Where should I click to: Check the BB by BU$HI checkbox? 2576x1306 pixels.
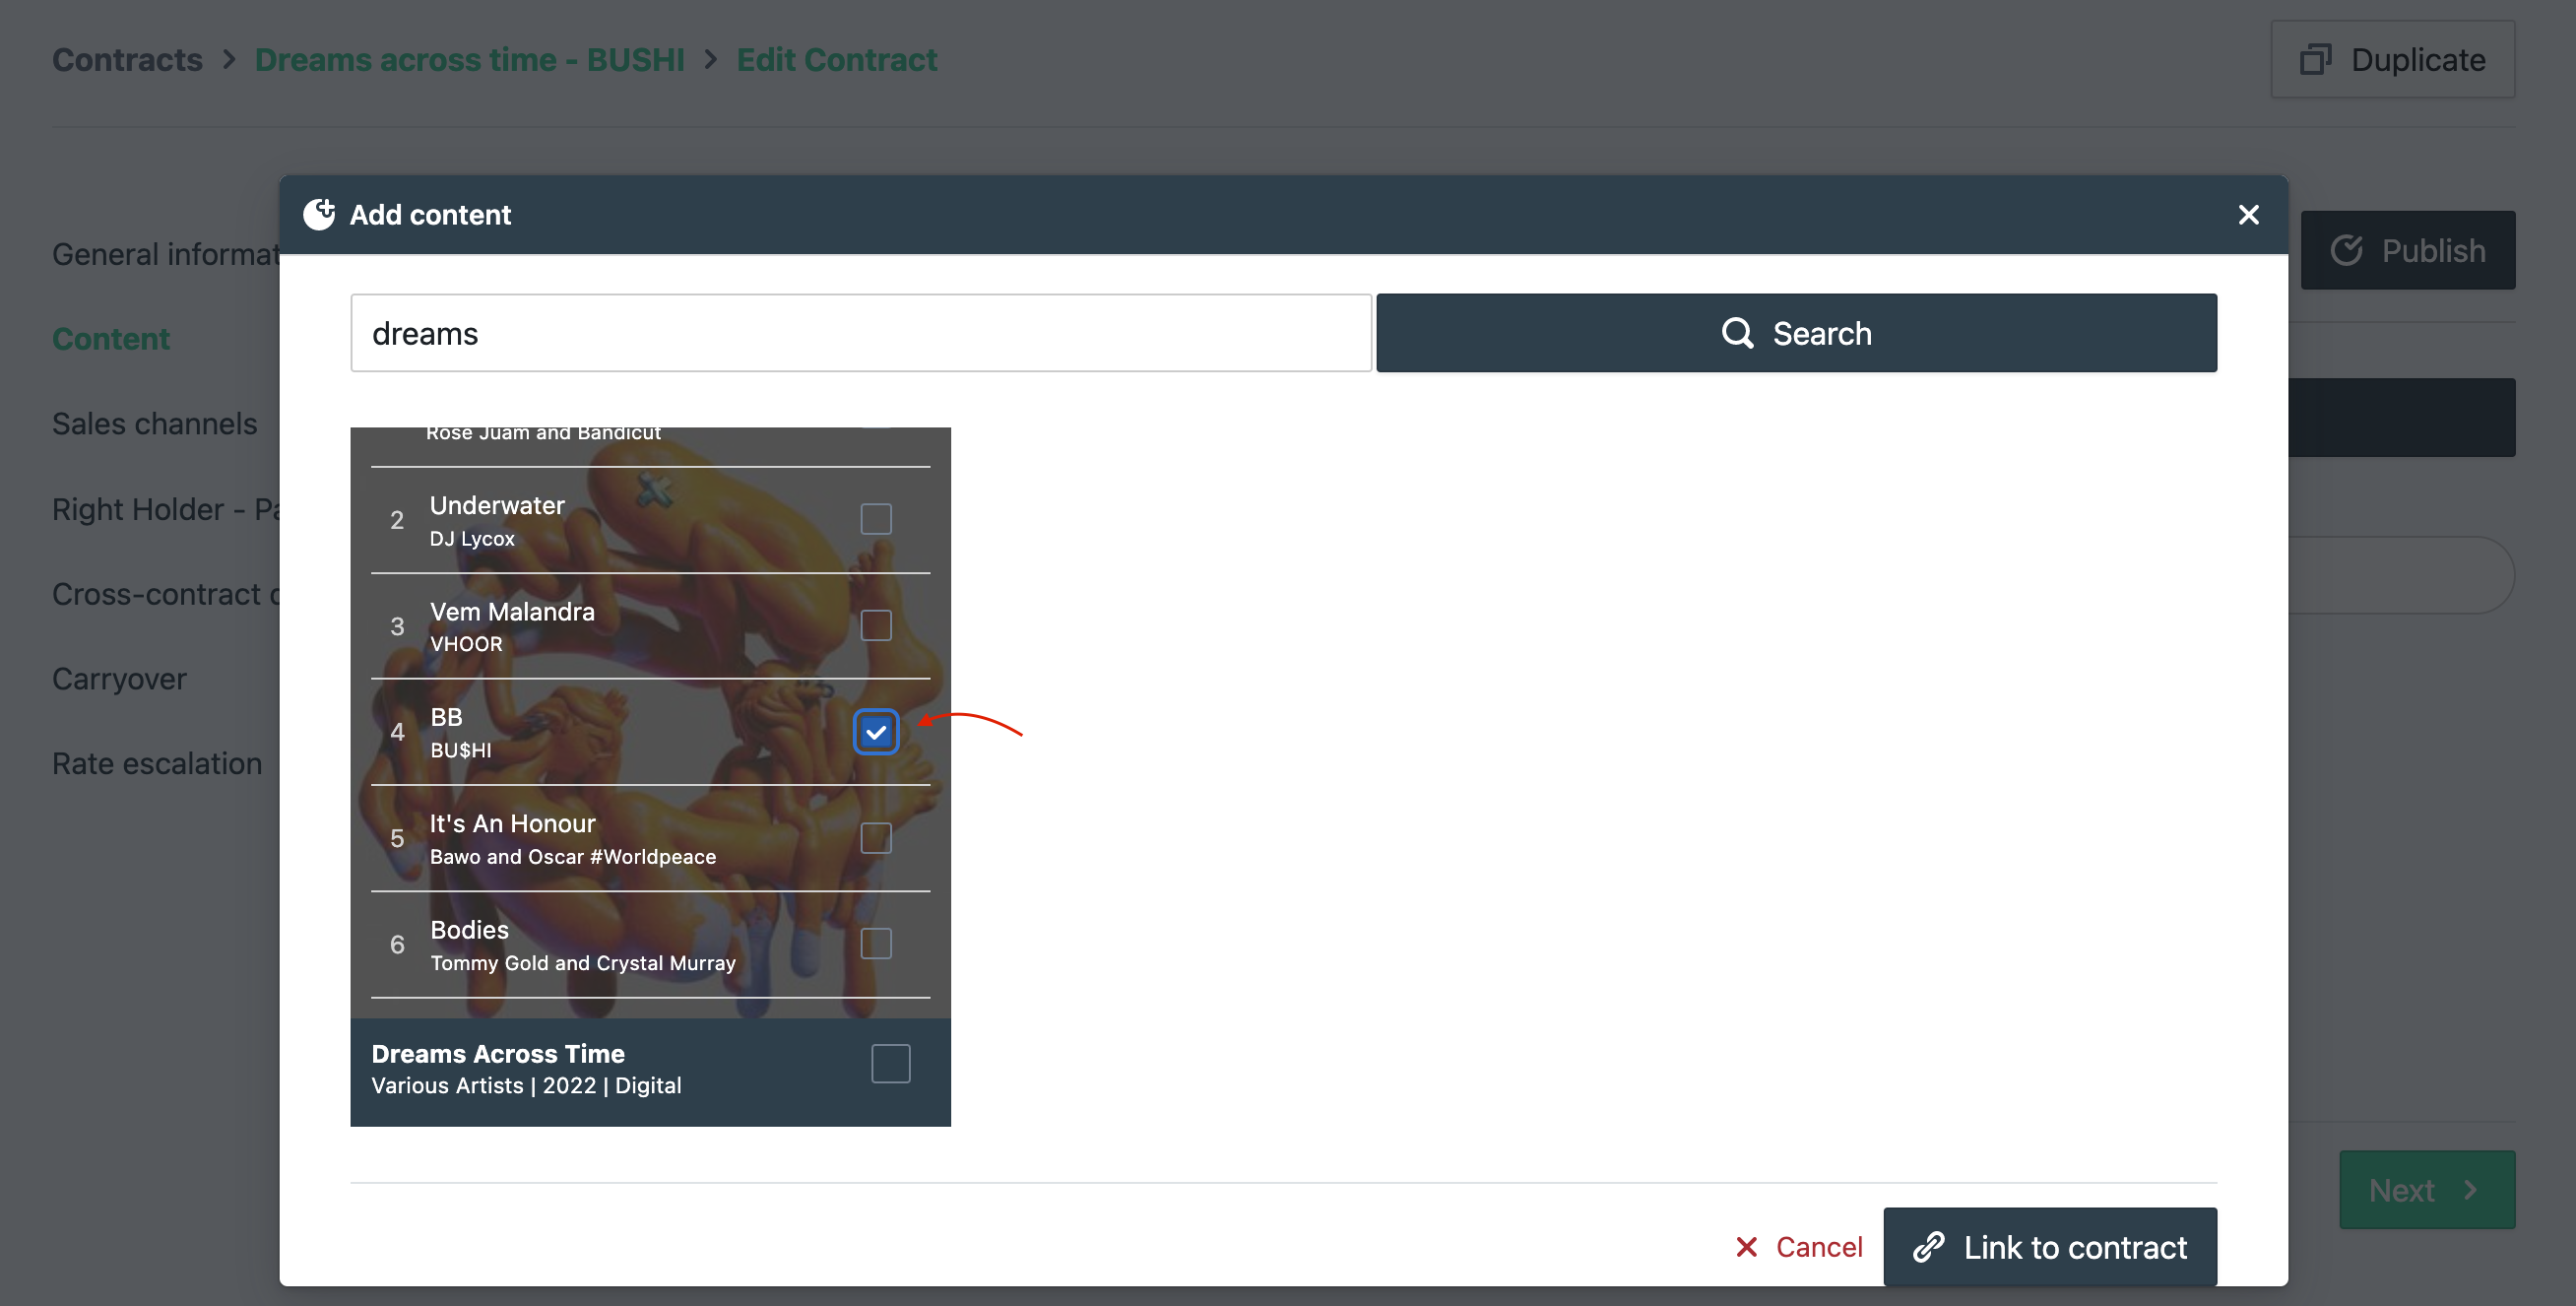[x=875, y=731]
